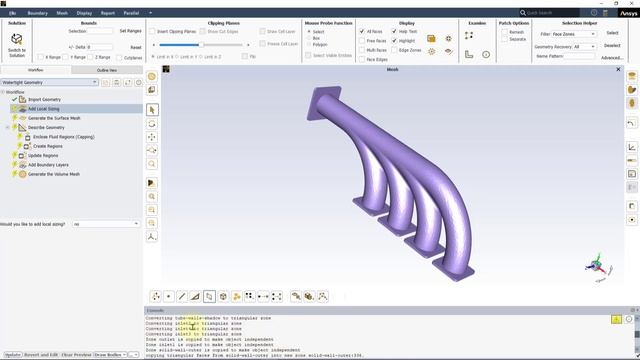Click the Examine info circle icon
The image size is (640, 360).
[486, 54]
